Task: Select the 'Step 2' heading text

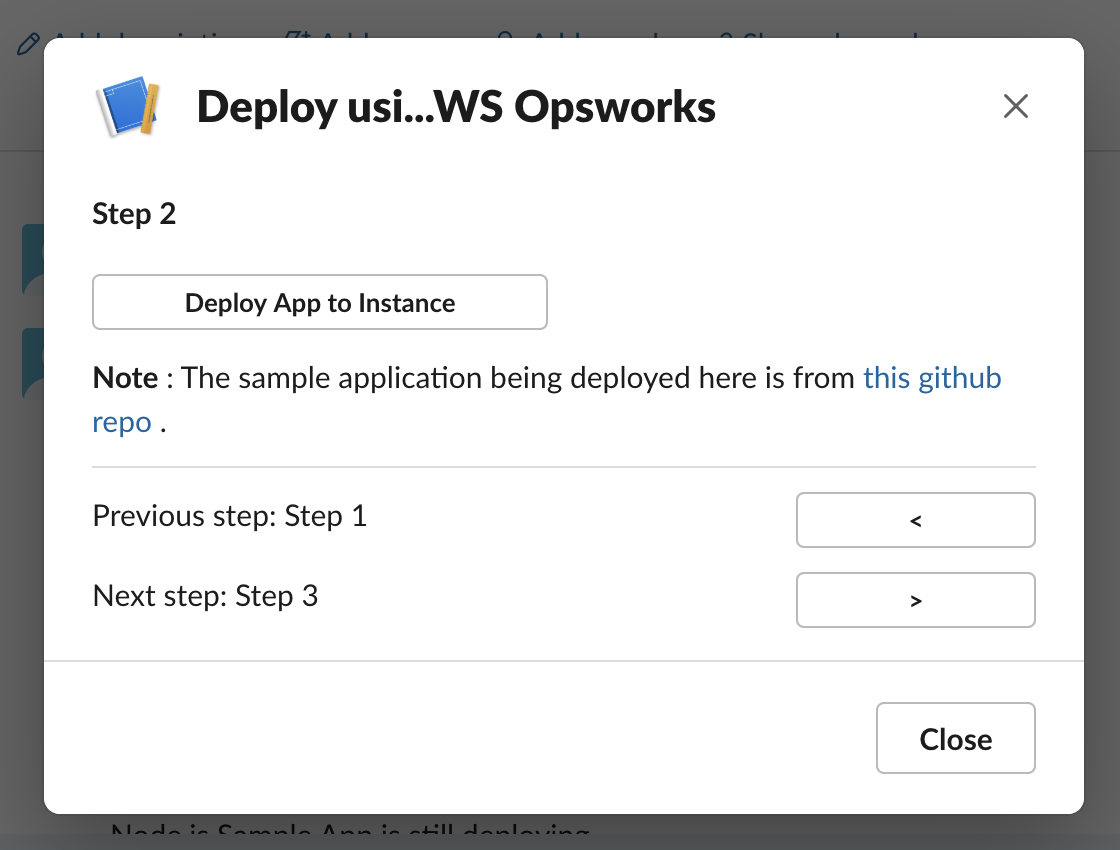Action: 134,214
